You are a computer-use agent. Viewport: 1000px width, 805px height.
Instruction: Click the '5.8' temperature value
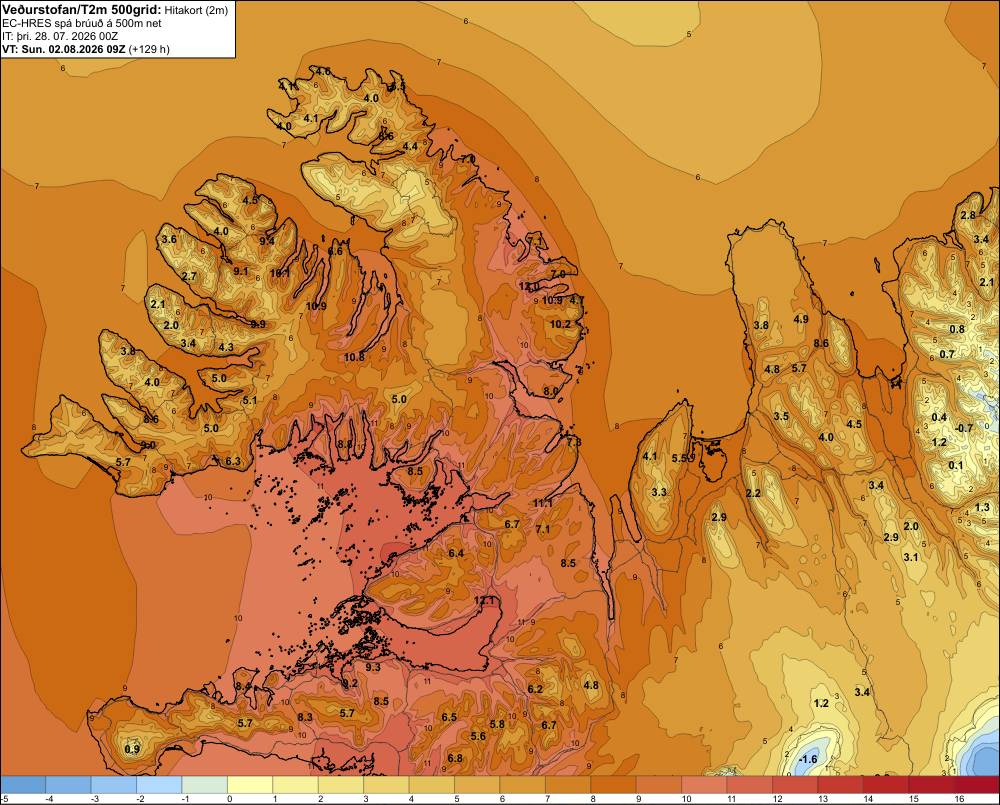click(x=497, y=724)
